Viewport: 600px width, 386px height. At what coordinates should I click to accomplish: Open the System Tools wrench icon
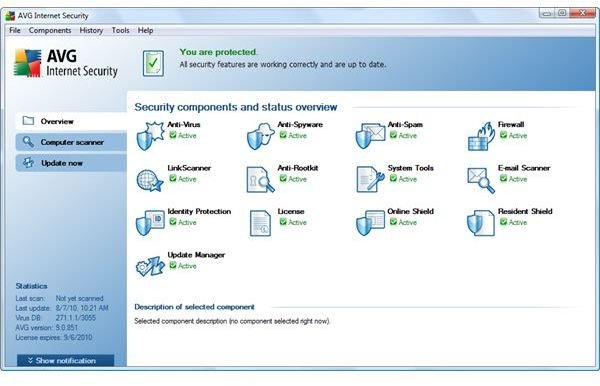(370, 179)
